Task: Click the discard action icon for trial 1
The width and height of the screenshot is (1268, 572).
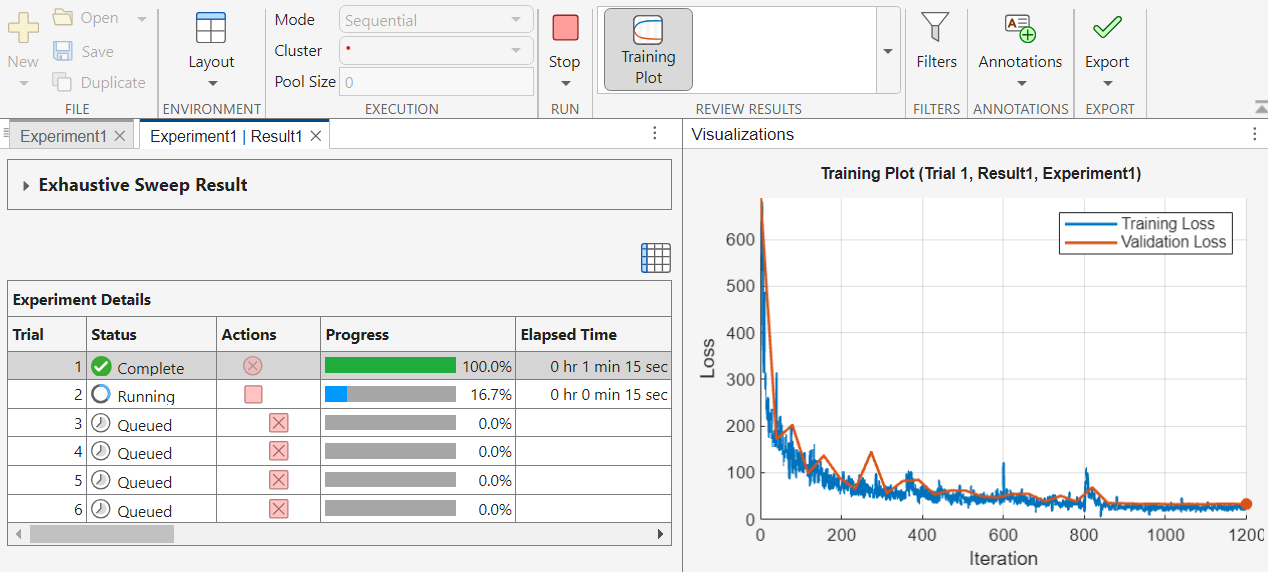Action: click(x=253, y=366)
